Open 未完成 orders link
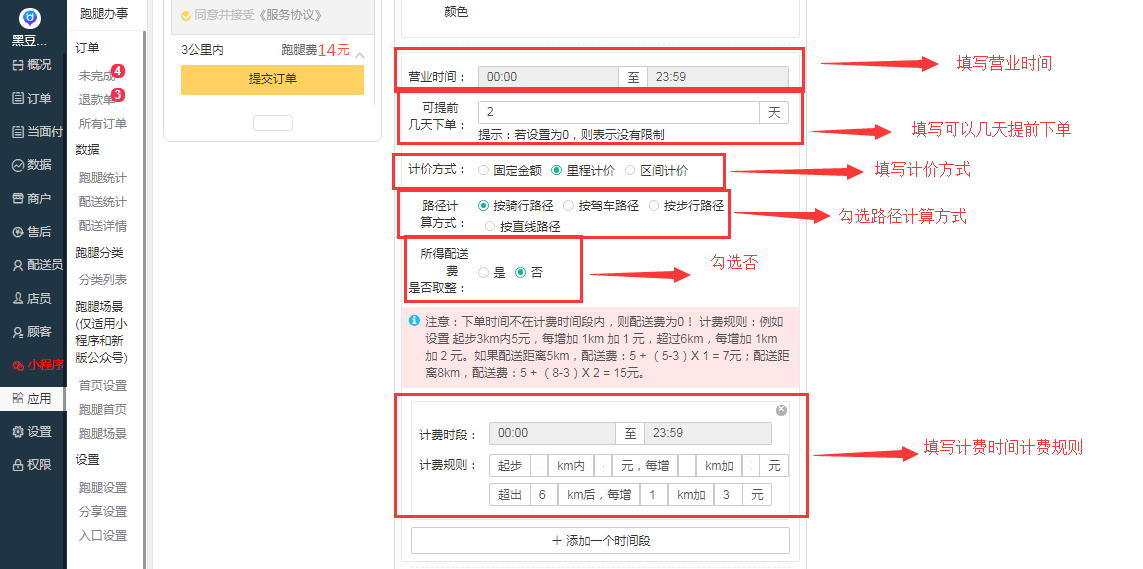This screenshot has height=569, width=1143. [x=96, y=76]
